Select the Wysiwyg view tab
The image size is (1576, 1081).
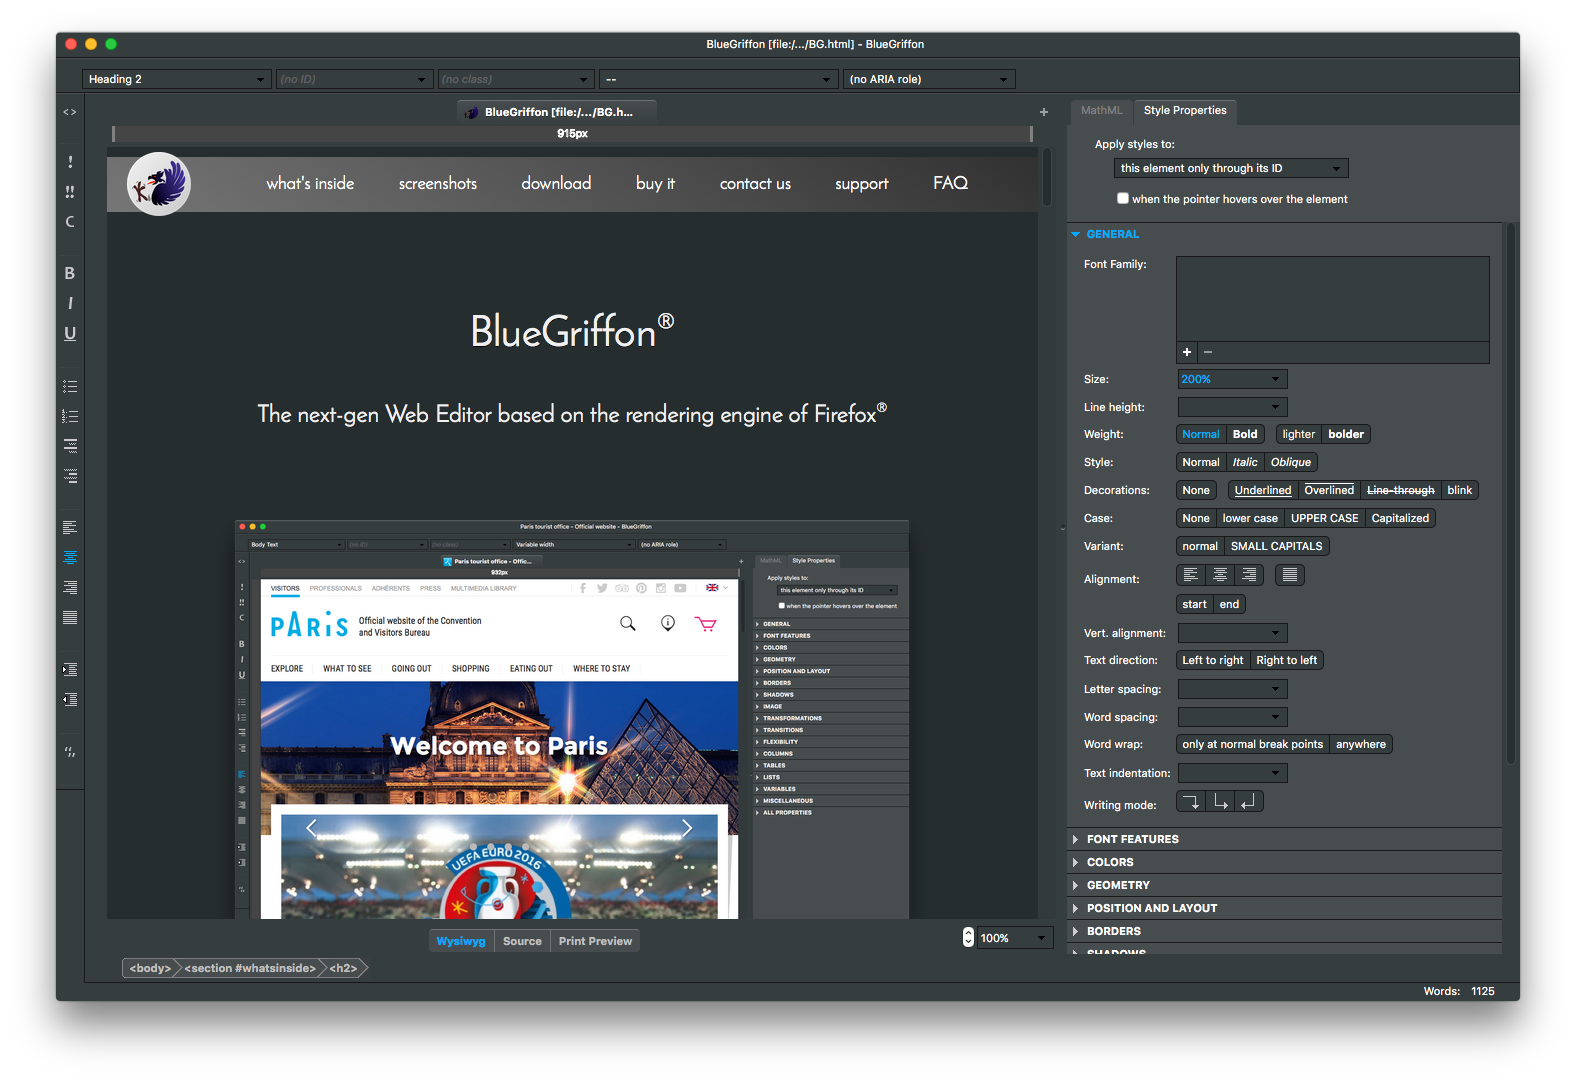(x=461, y=941)
